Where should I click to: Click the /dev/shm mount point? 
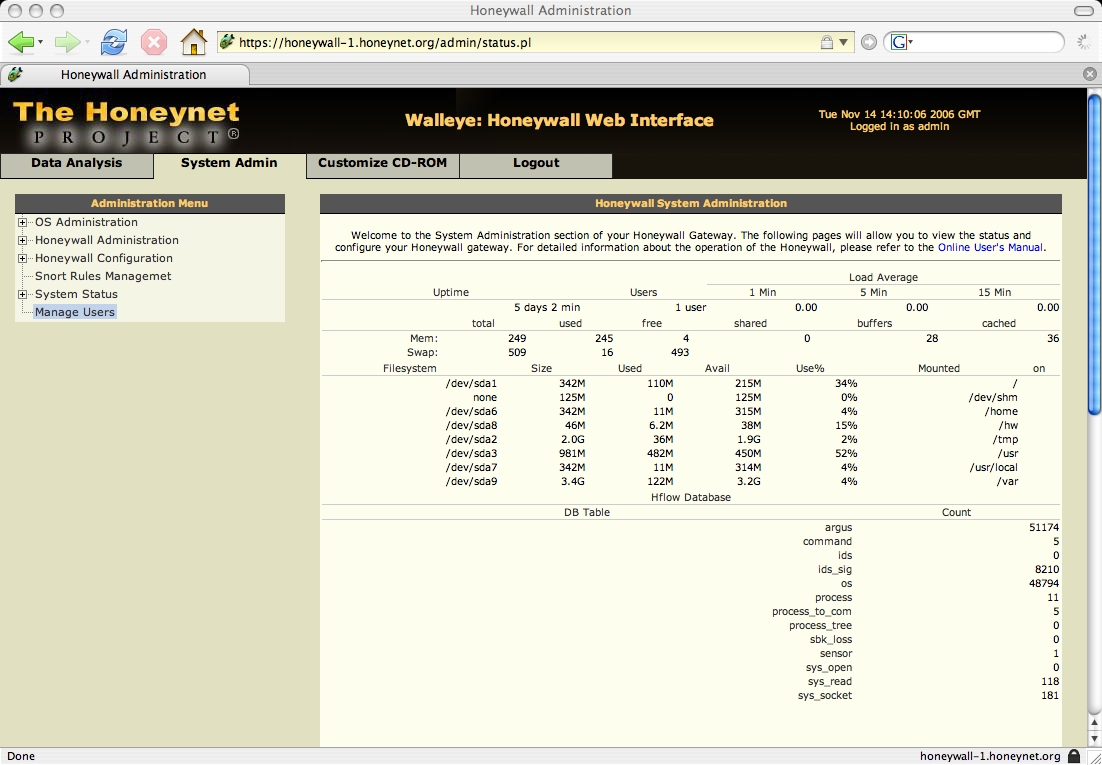[992, 397]
